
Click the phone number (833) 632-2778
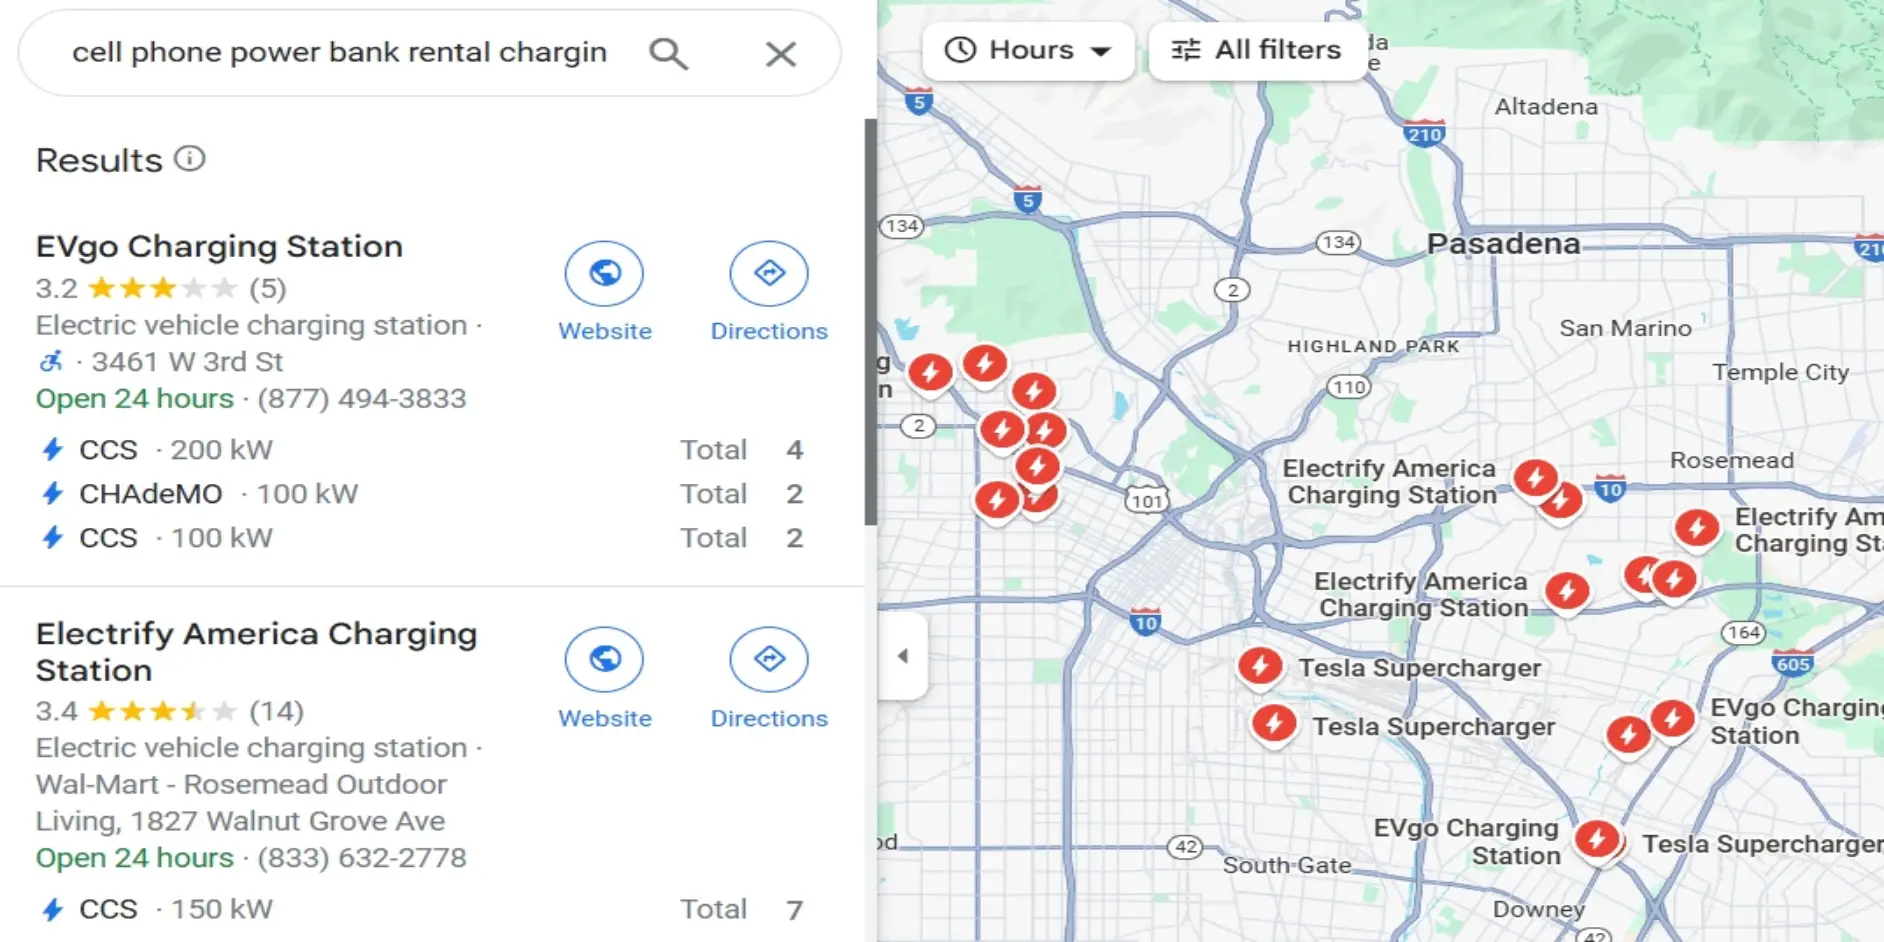[362, 858]
